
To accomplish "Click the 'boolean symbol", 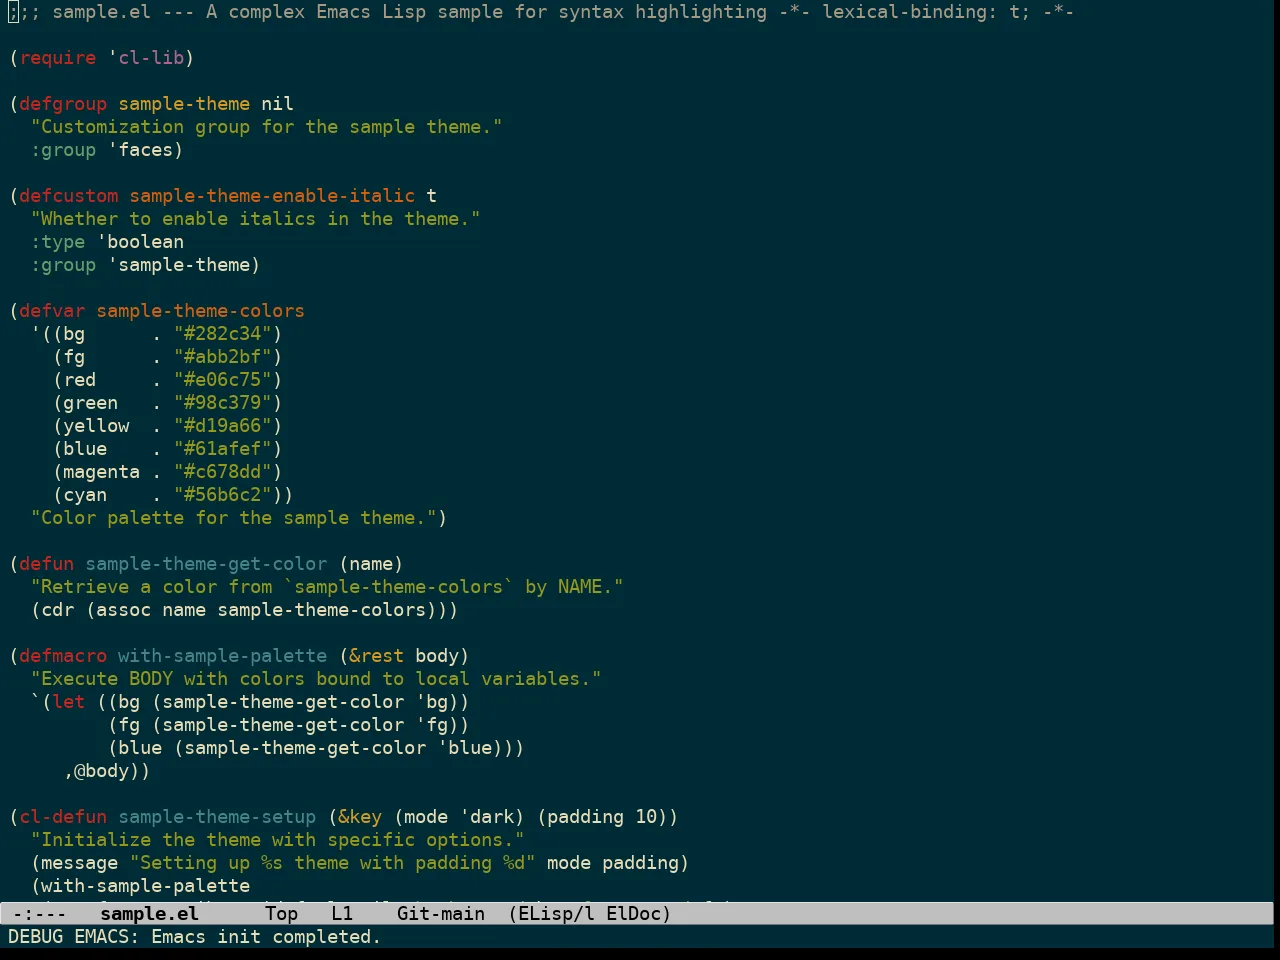I will [x=141, y=242].
